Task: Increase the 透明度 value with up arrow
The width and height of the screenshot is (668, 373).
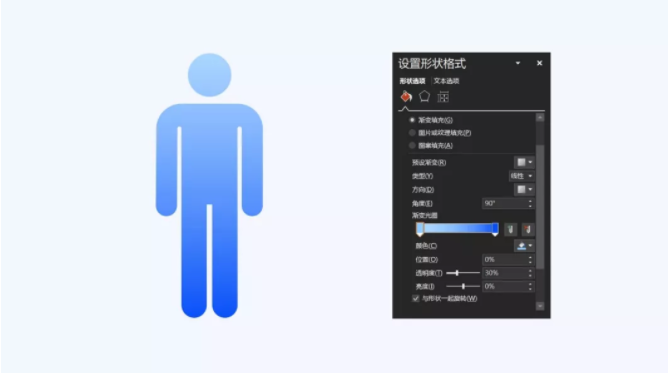Action: click(530, 271)
